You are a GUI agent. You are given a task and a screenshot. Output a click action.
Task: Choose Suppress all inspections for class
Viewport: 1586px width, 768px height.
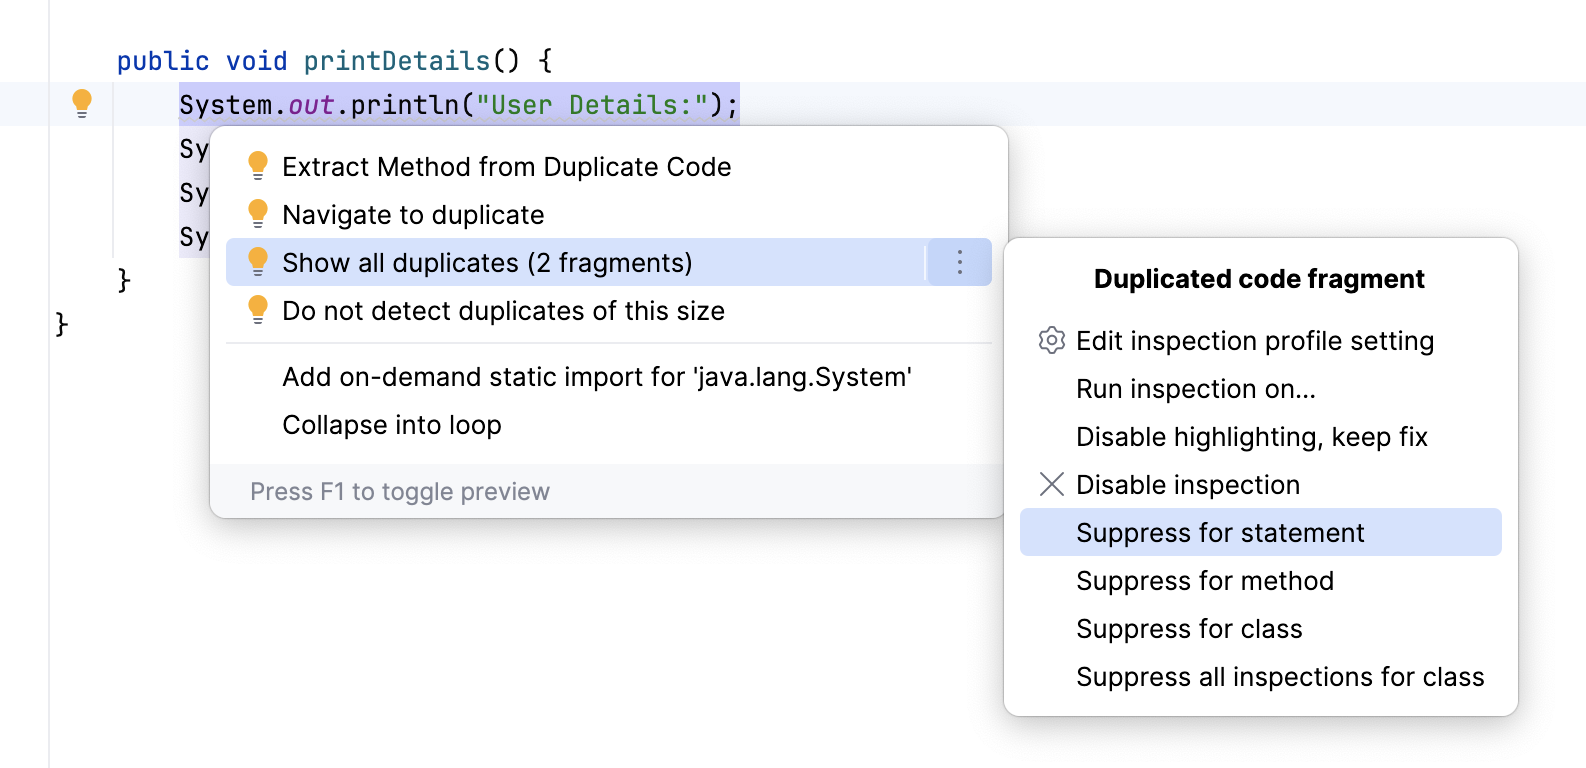(x=1279, y=677)
